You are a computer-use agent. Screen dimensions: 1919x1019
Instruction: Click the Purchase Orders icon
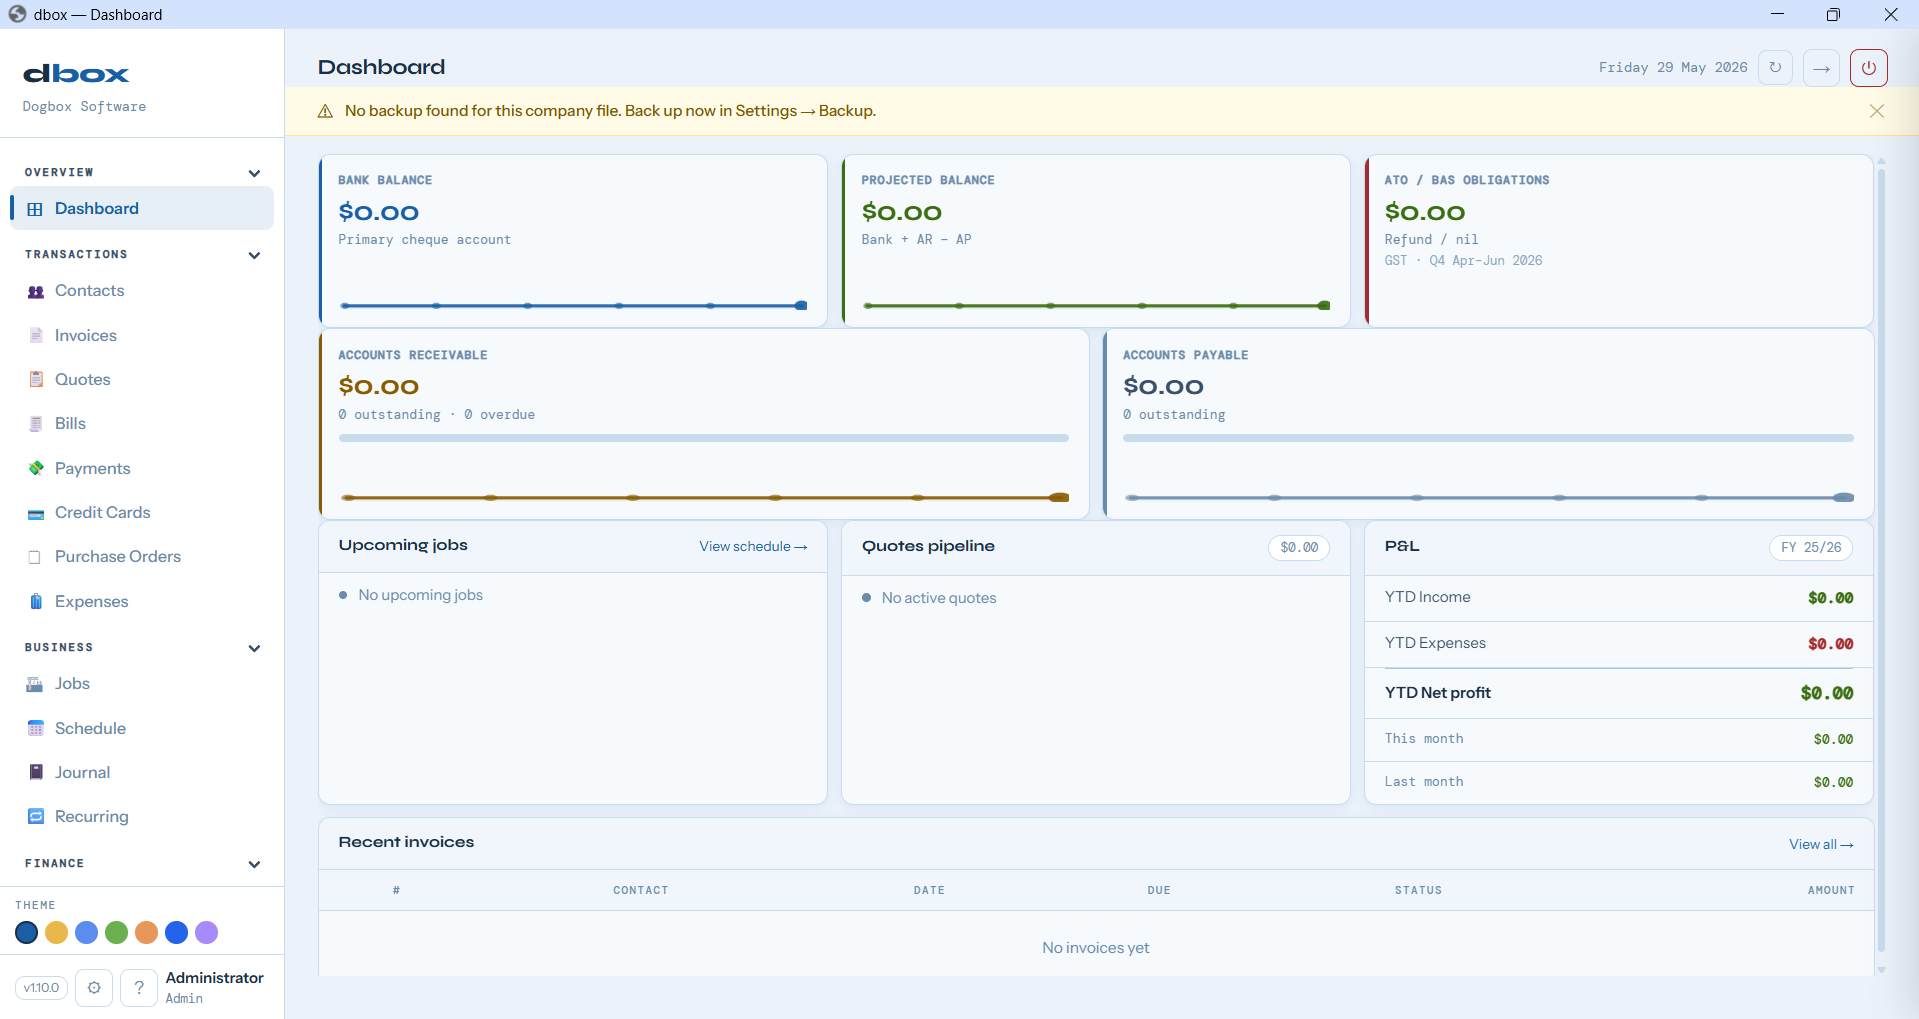(36, 557)
